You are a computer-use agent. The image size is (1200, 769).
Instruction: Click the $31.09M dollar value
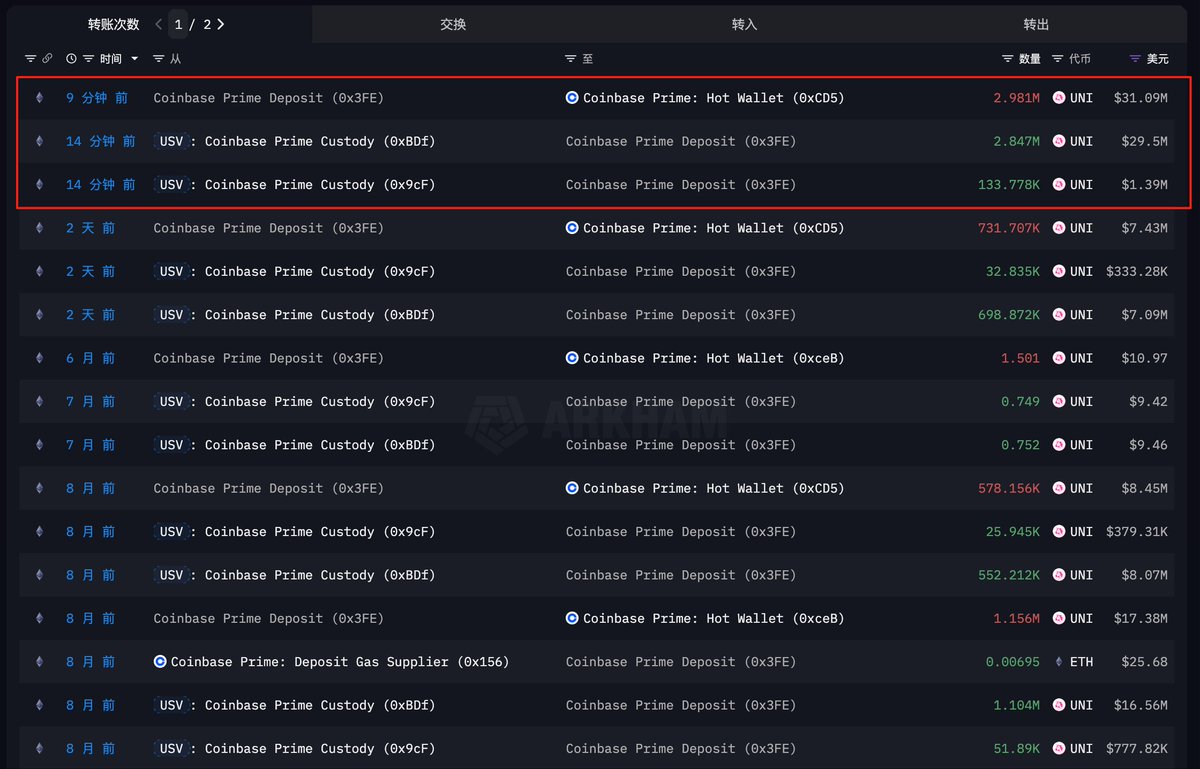tap(1141, 98)
